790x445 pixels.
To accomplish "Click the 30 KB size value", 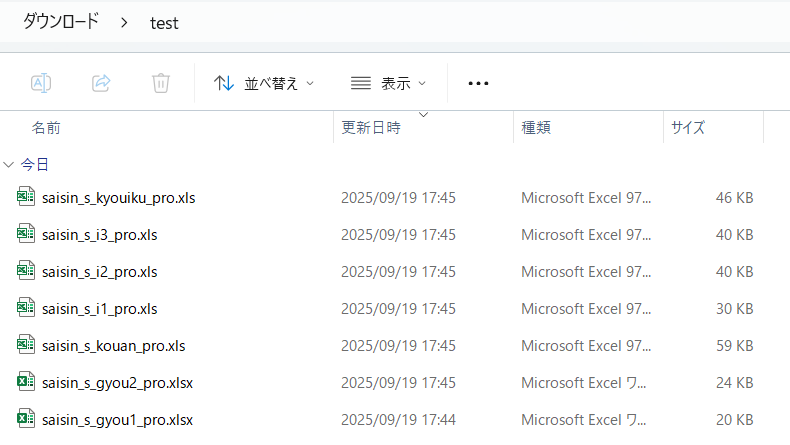I will click(x=734, y=309).
